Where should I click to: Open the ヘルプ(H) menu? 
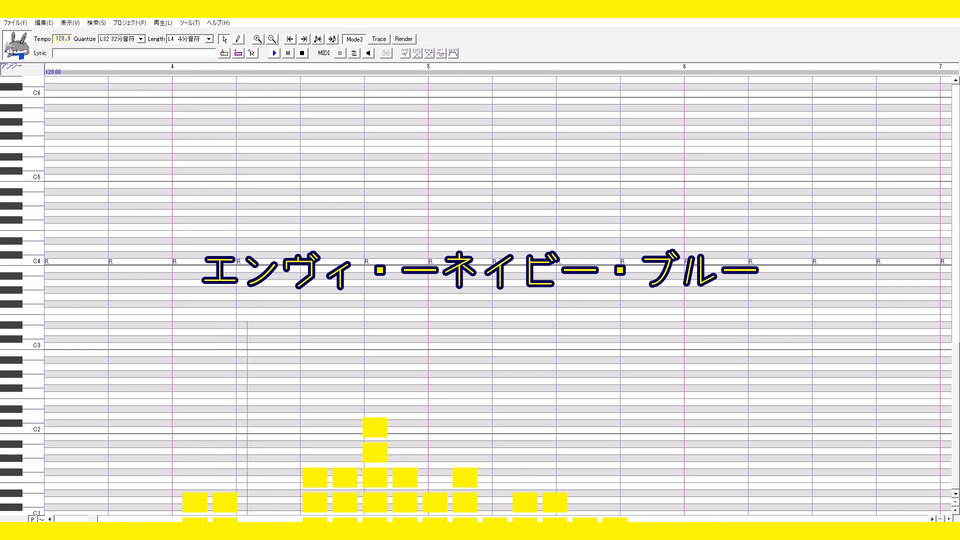[x=219, y=23]
